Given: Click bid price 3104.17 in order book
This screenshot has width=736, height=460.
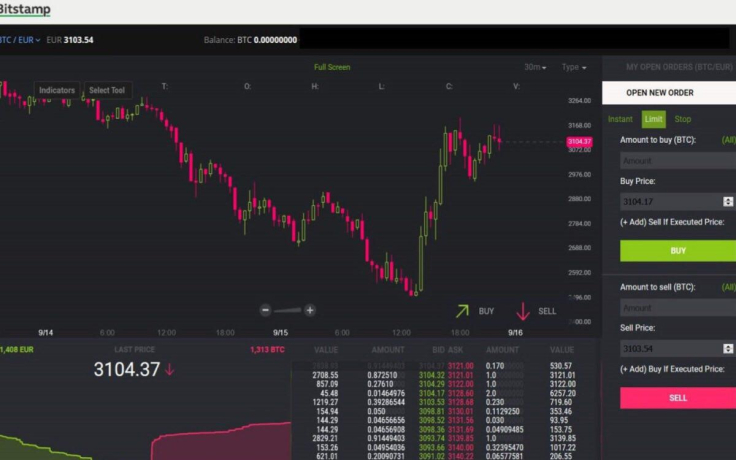Looking at the screenshot, I should (432, 393).
